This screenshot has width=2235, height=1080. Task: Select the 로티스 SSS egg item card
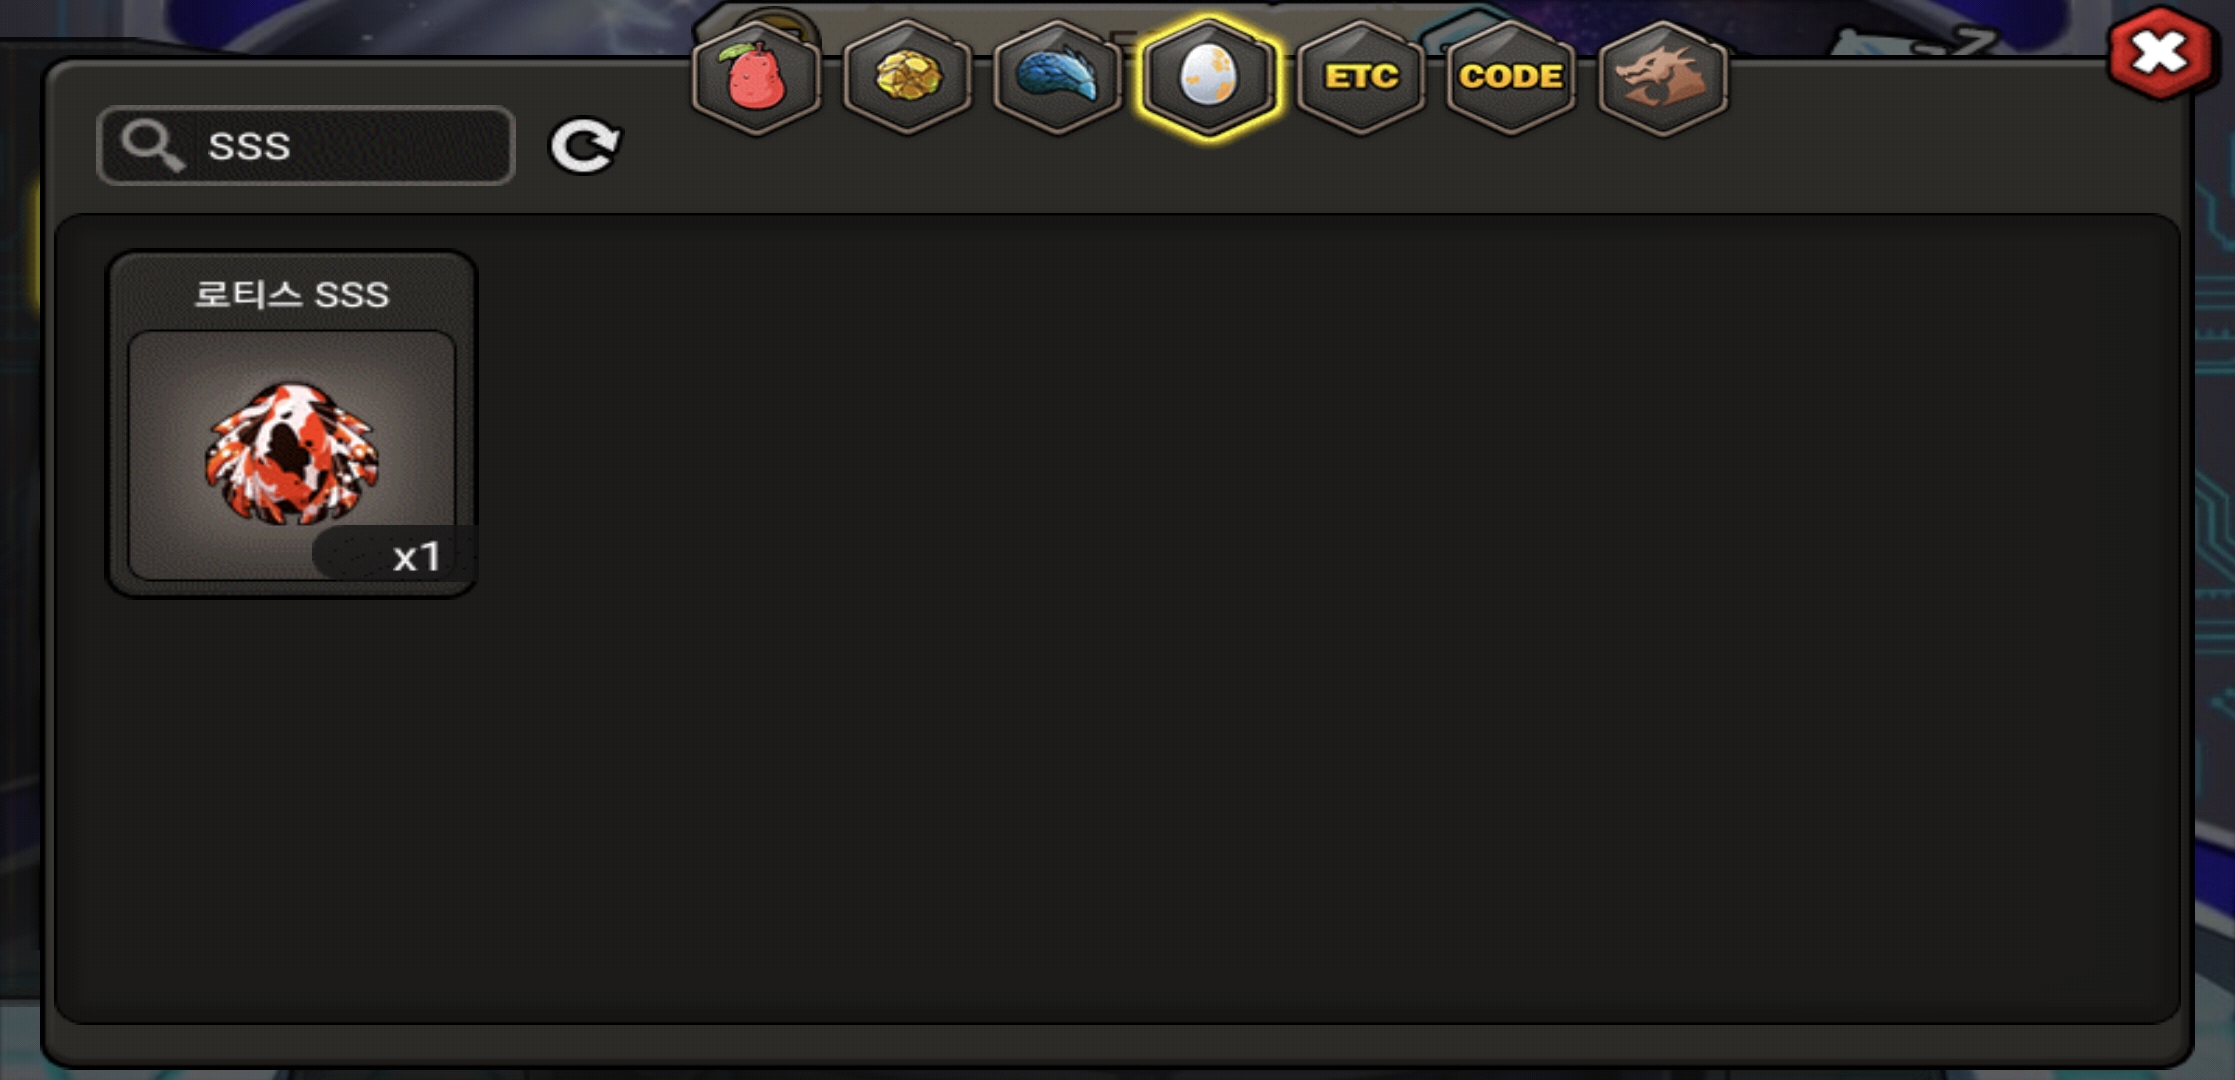tap(292, 424)
